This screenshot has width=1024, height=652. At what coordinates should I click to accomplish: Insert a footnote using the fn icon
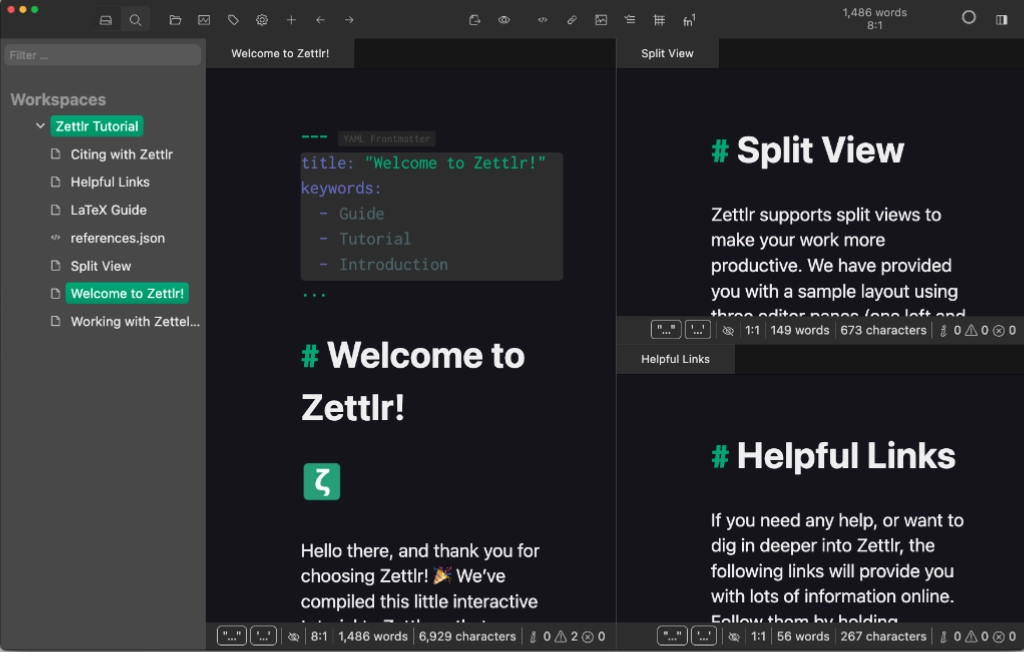[689, 20]
